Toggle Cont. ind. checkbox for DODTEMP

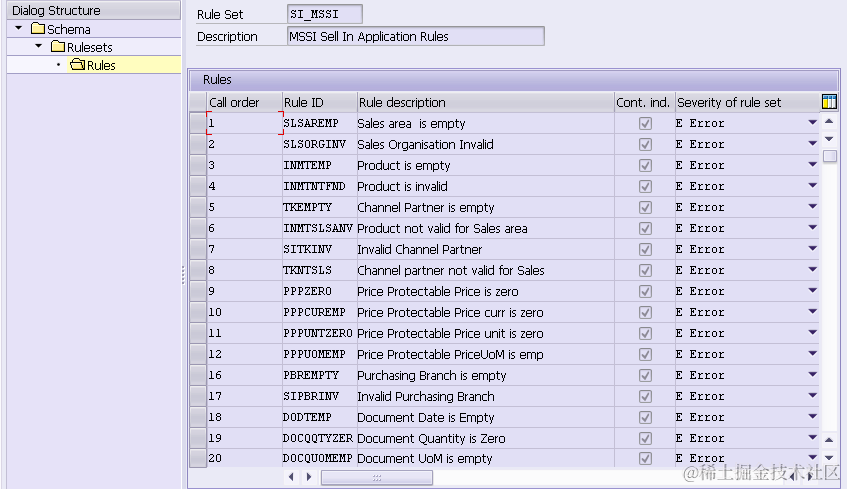(x=645, y=417)
